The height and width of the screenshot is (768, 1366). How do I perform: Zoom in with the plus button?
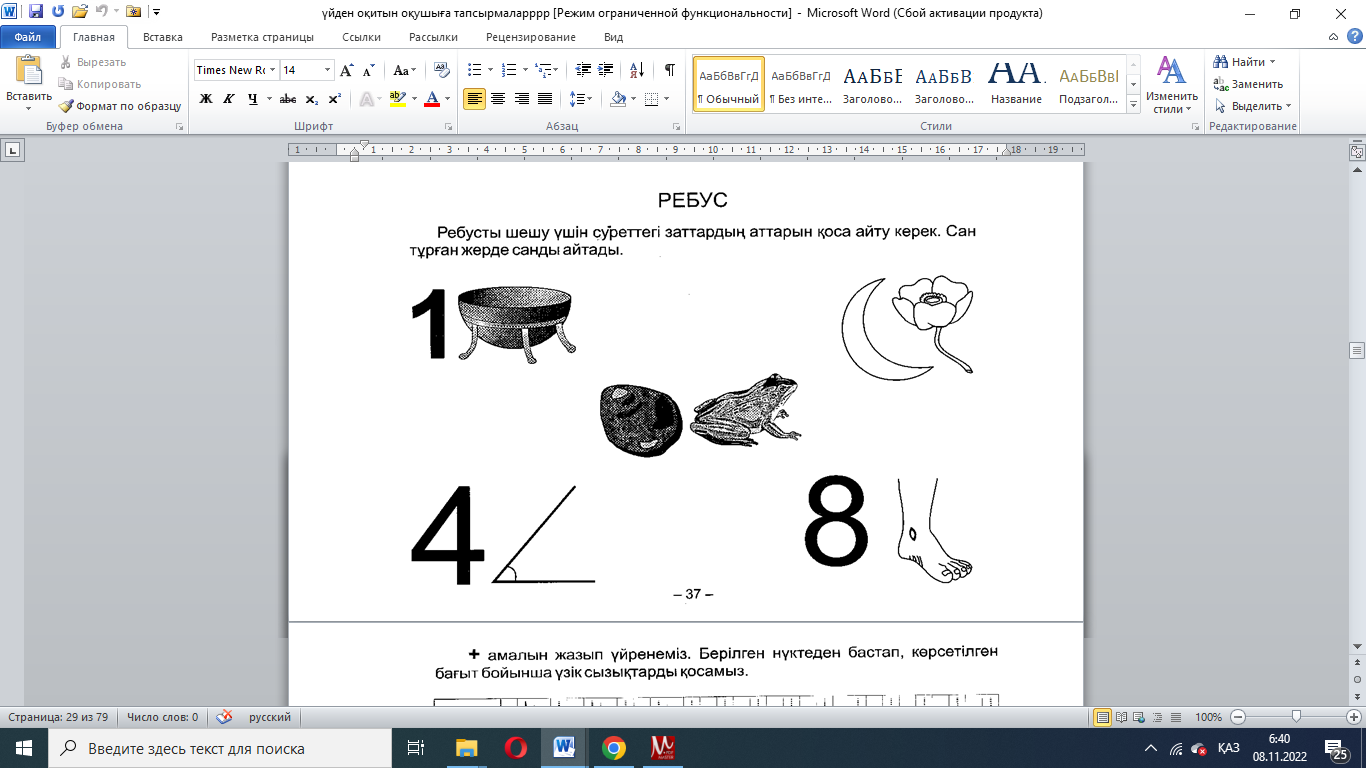click(1354, 717)
